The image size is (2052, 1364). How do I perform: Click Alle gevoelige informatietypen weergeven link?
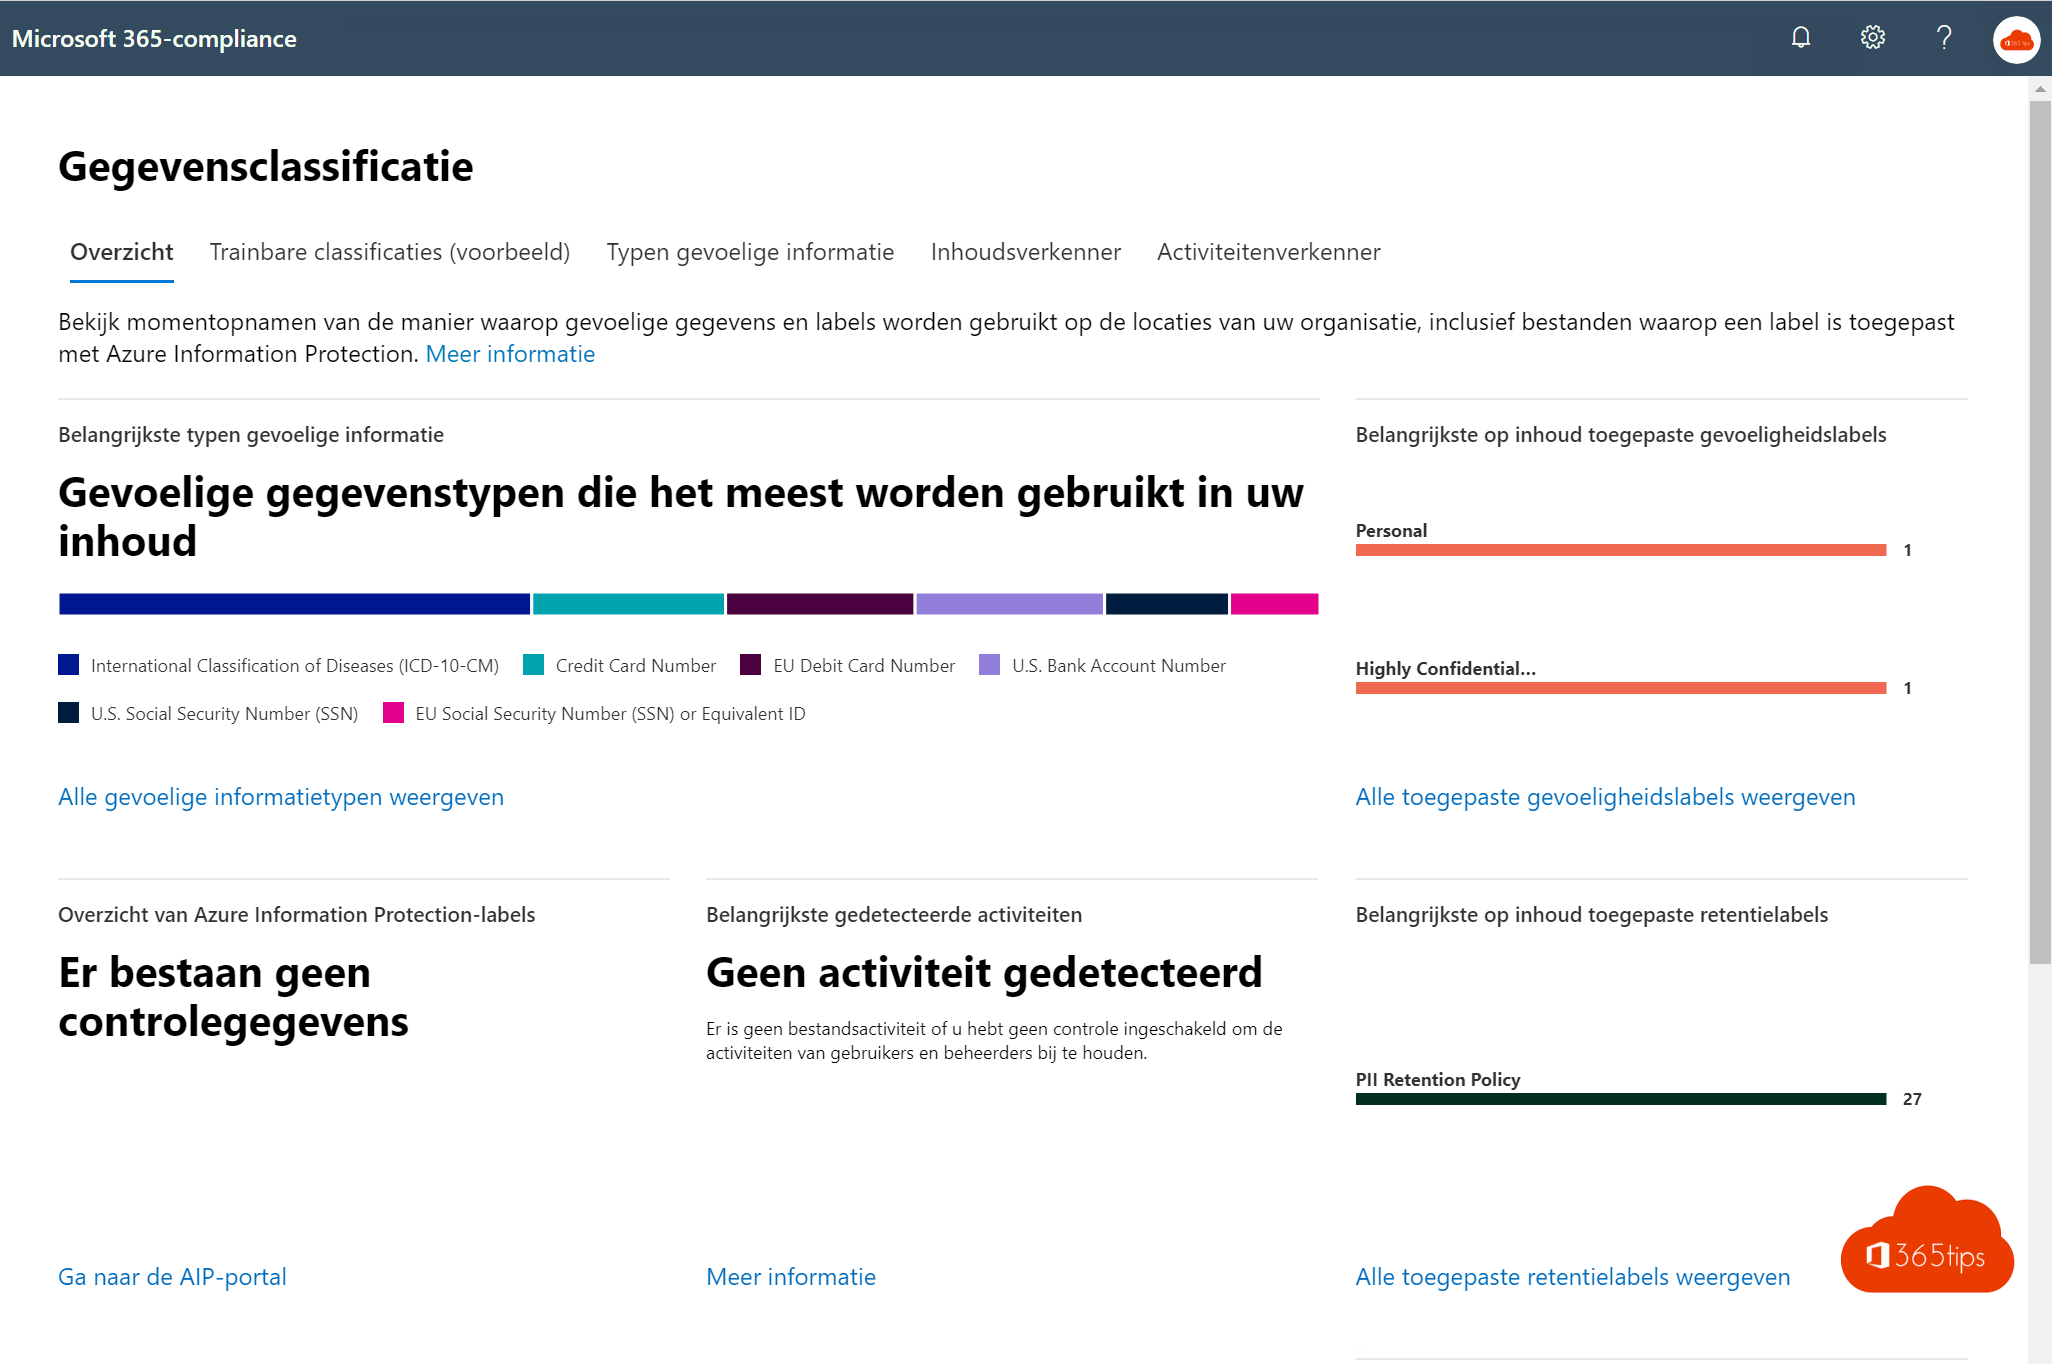pyautogui.click(x=281, y=797)
